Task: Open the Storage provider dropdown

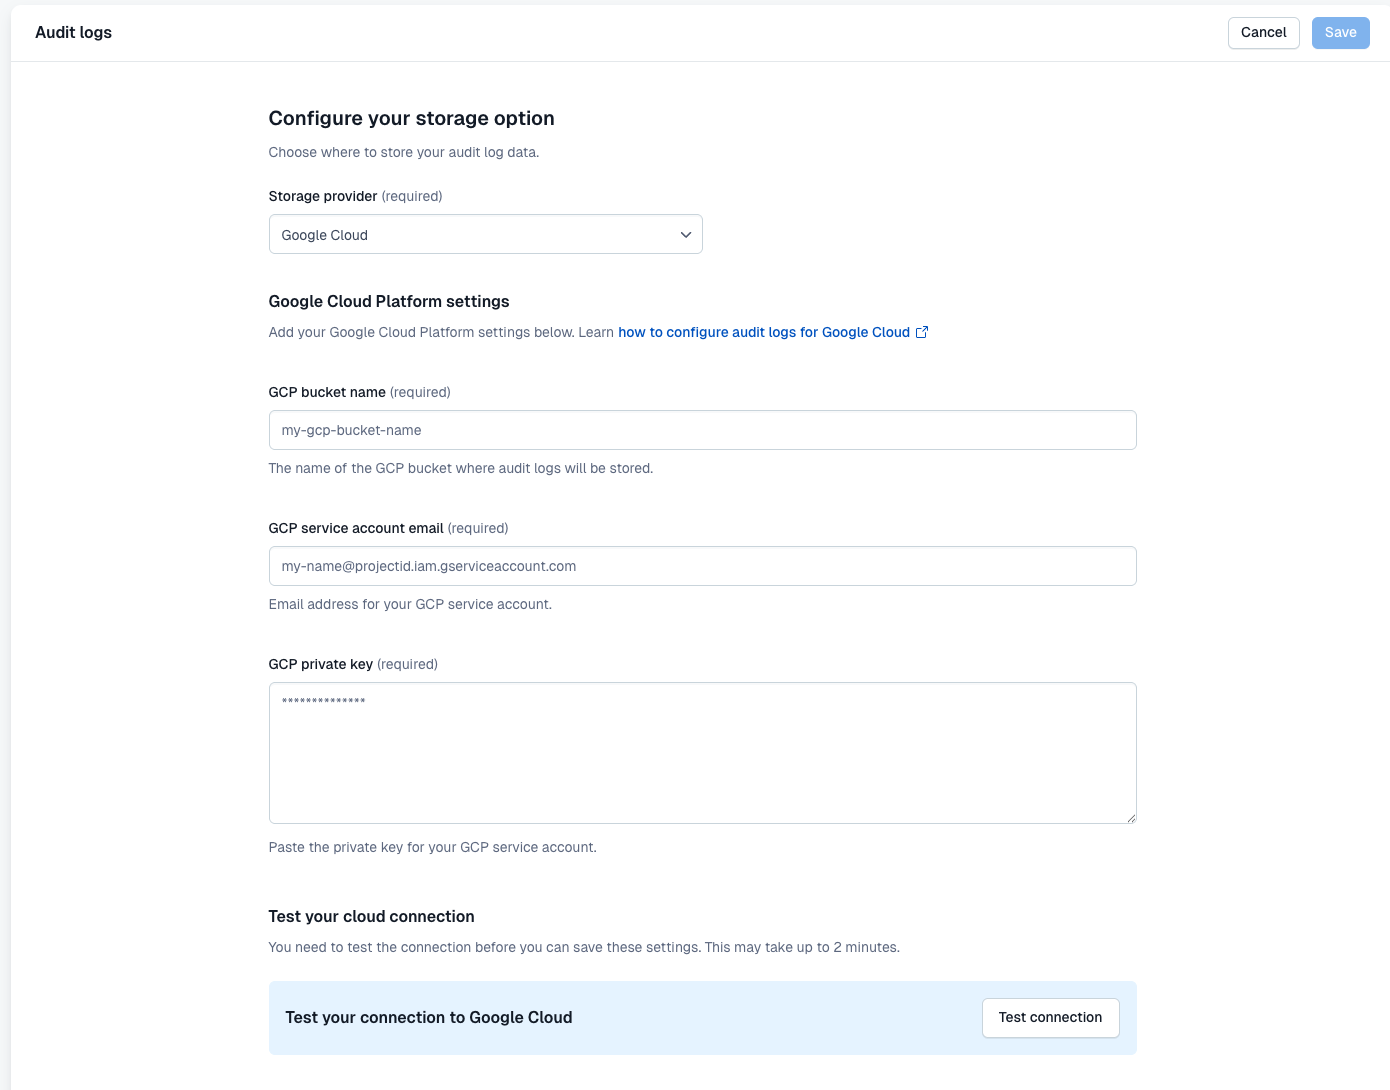Action: (485, 234)
